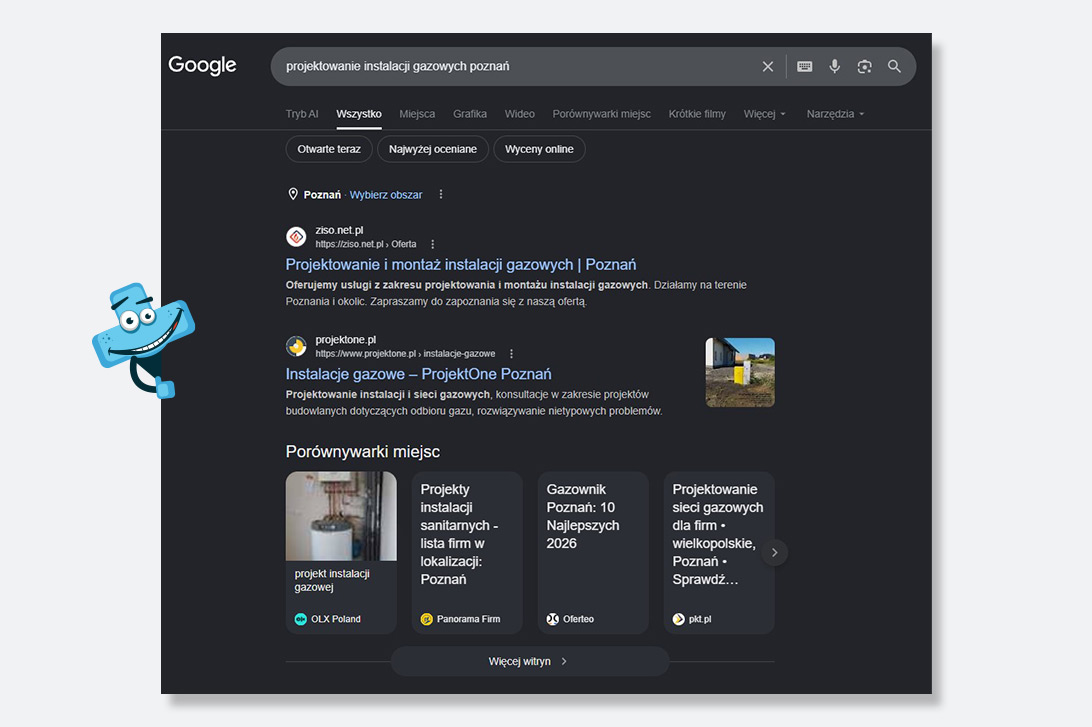Click OLX Poland logo icon
This screenshot has width=1092, height=727.
coord(301,619)
